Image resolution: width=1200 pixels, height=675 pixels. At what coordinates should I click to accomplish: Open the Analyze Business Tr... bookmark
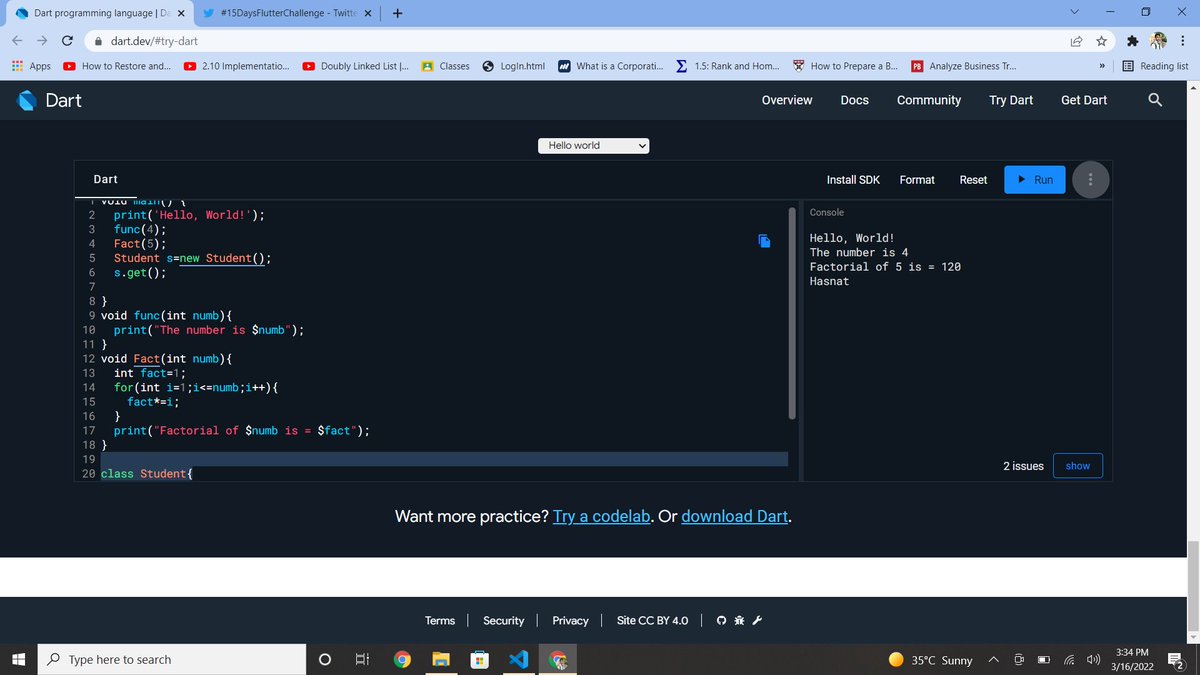click(966, 66)
